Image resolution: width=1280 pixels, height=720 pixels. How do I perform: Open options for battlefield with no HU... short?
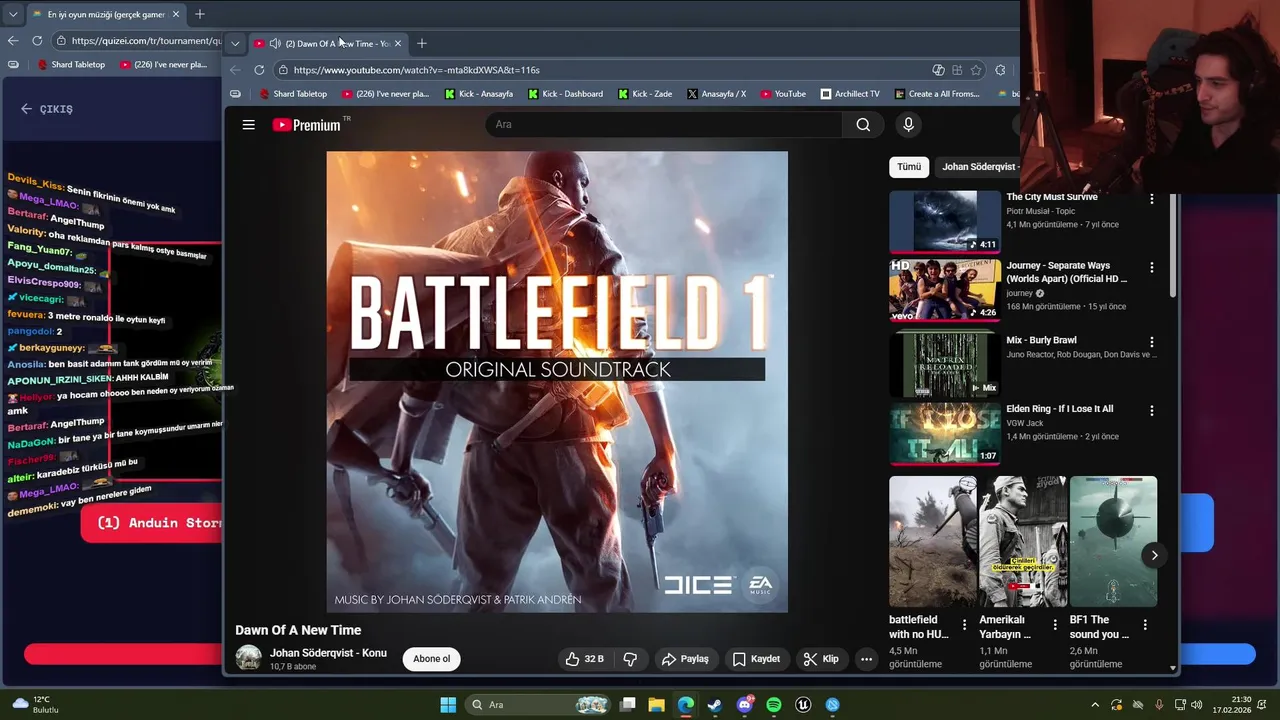tap(964, 624)
